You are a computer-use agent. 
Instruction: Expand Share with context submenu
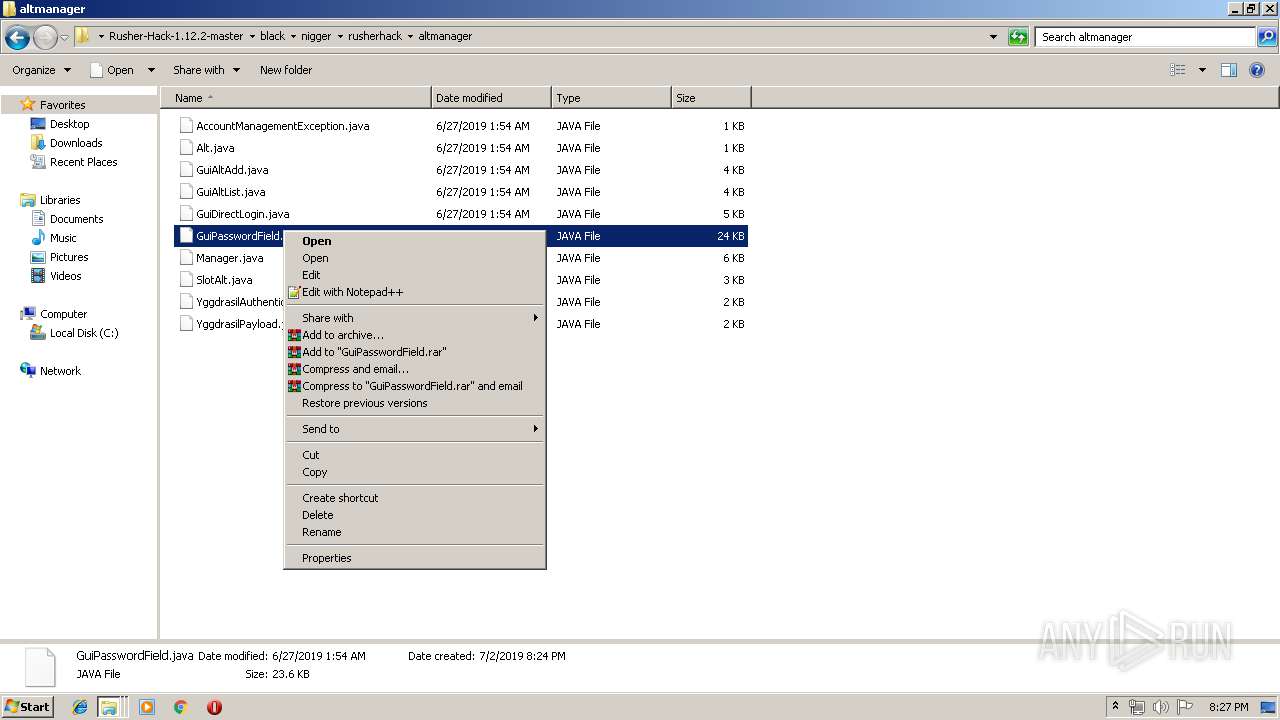pos(415,318)
